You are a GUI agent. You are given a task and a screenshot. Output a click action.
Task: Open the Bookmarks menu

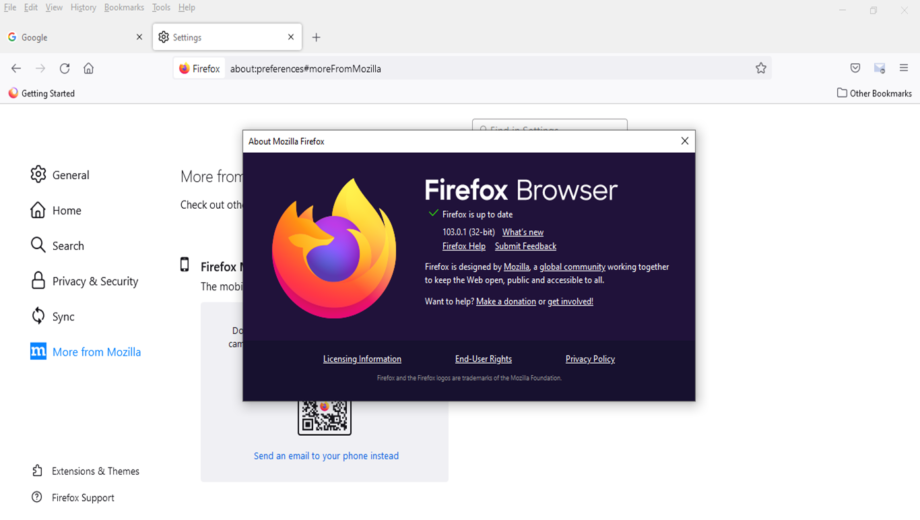(124, 8)
